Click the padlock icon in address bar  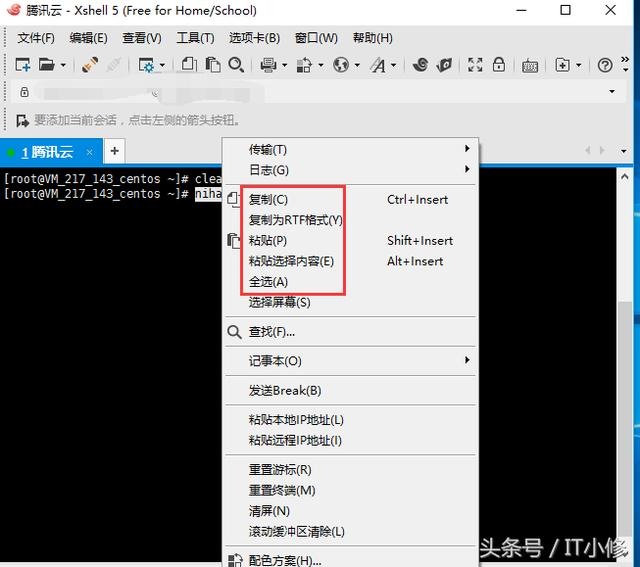coord(24,92)
